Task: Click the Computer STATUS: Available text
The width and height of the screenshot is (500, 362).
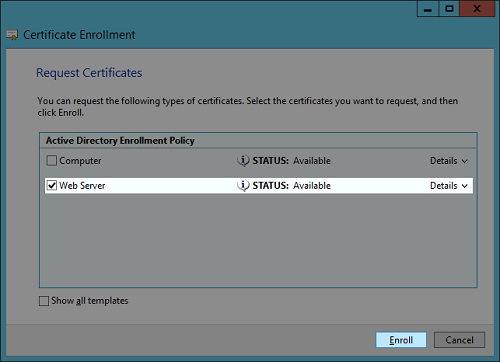Action: point(291,161)
